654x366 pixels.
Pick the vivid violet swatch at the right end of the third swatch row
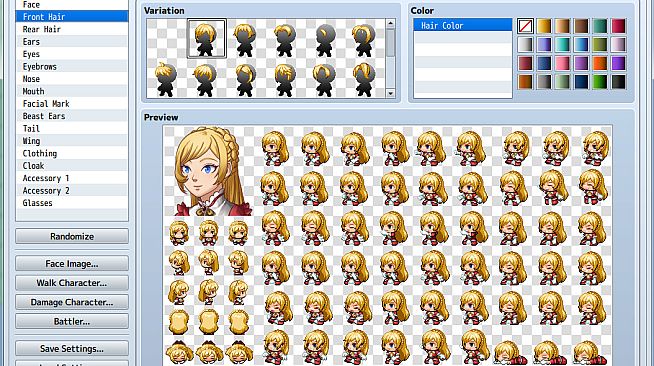point(619,63)
